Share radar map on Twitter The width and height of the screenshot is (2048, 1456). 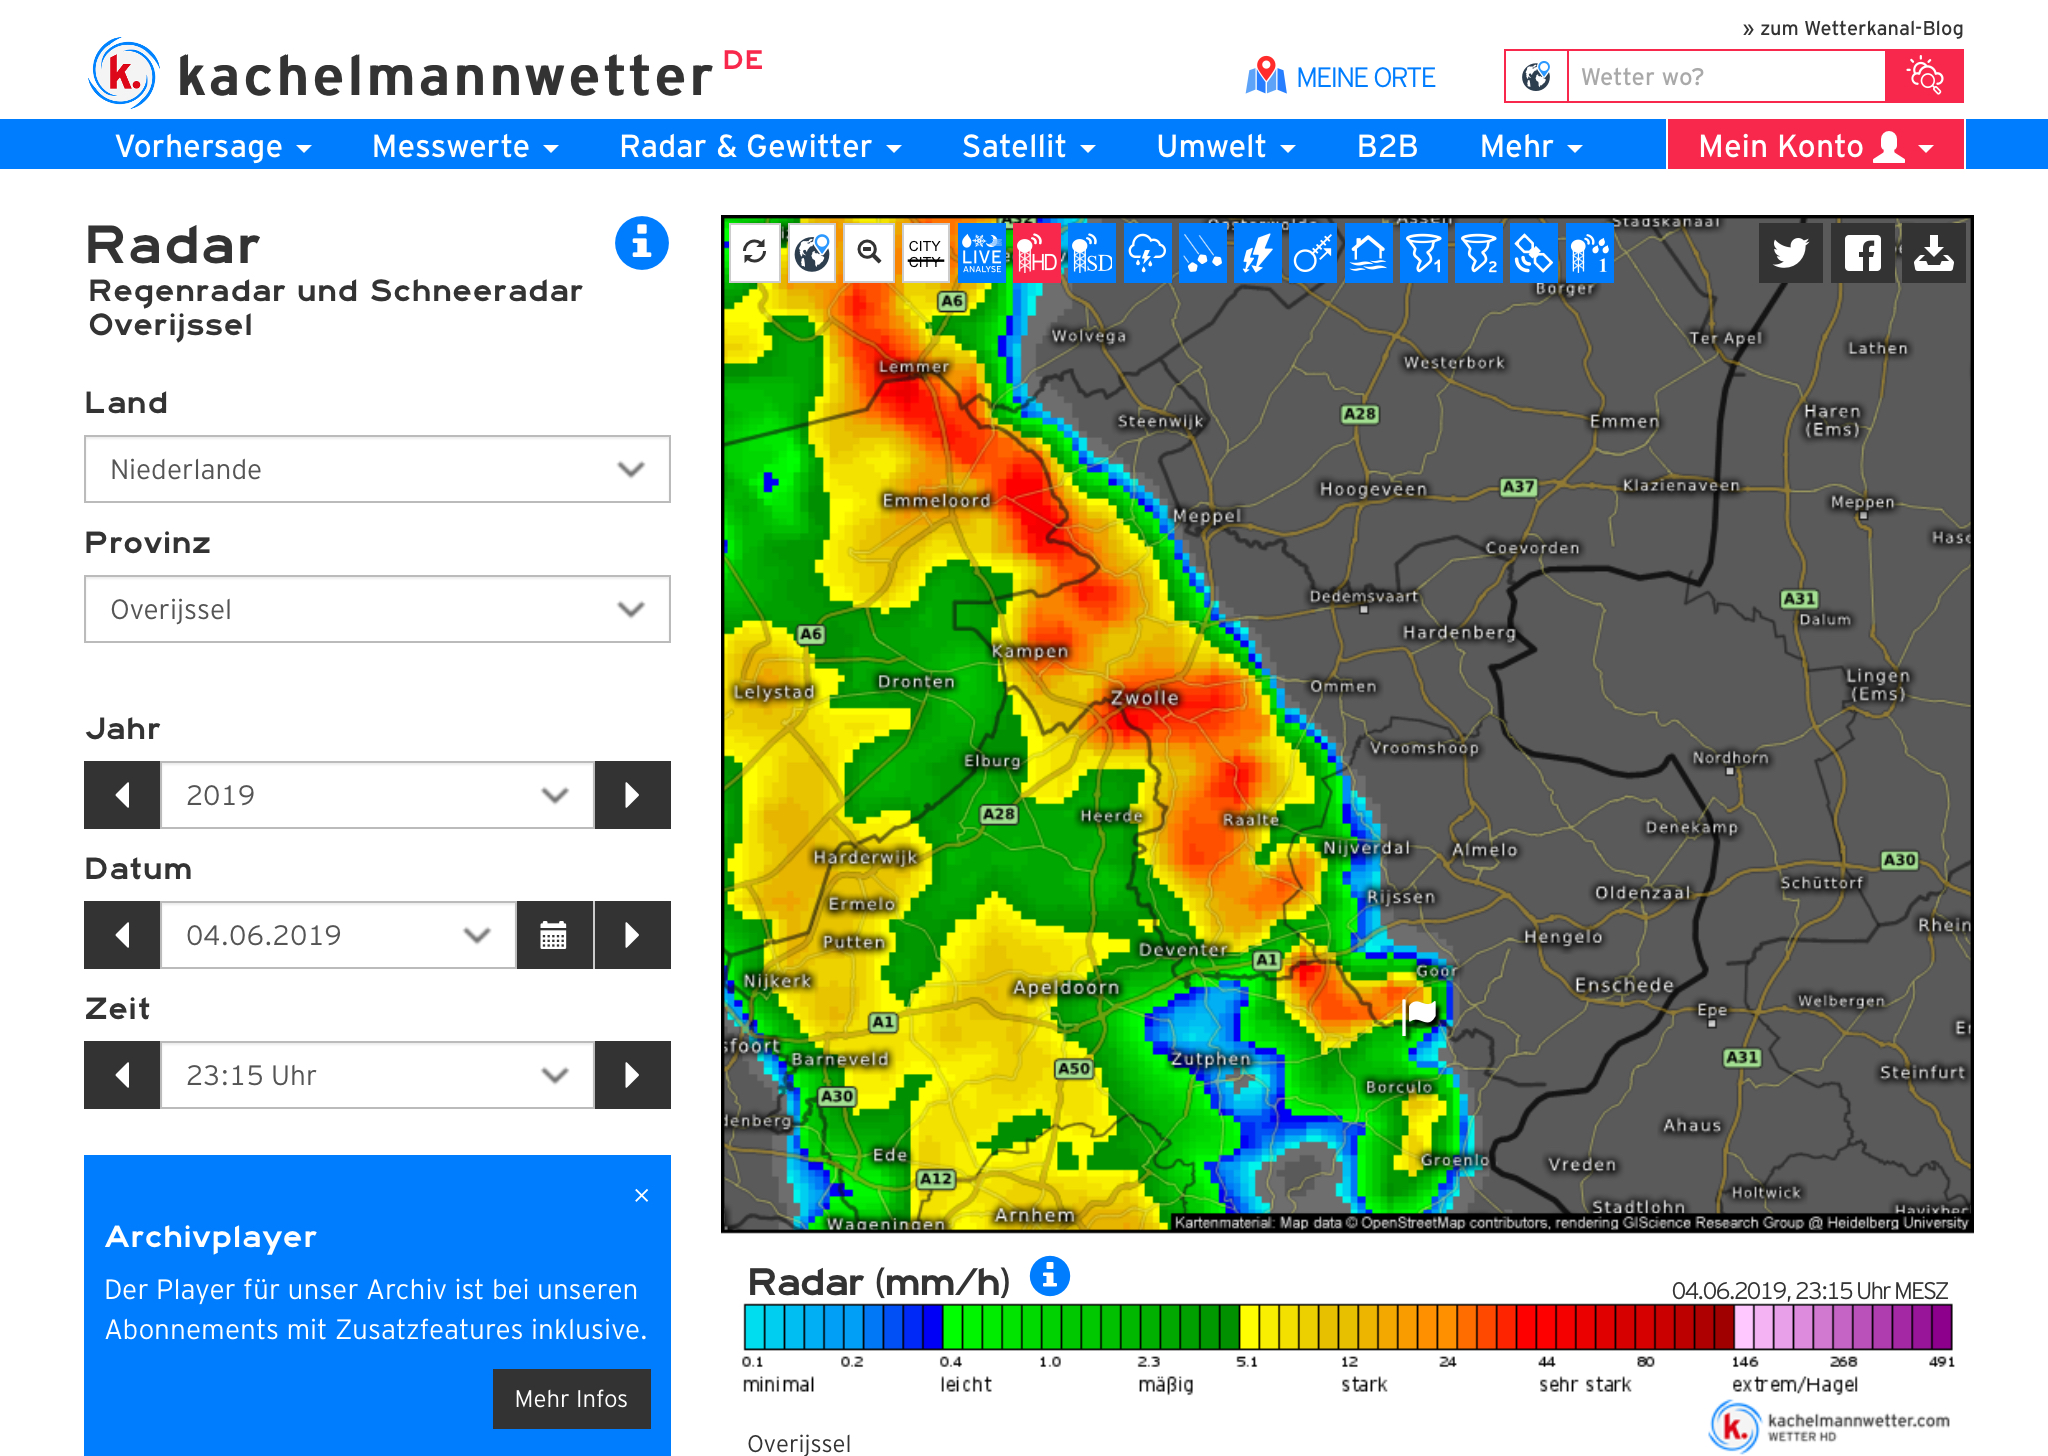[1790, 252]
